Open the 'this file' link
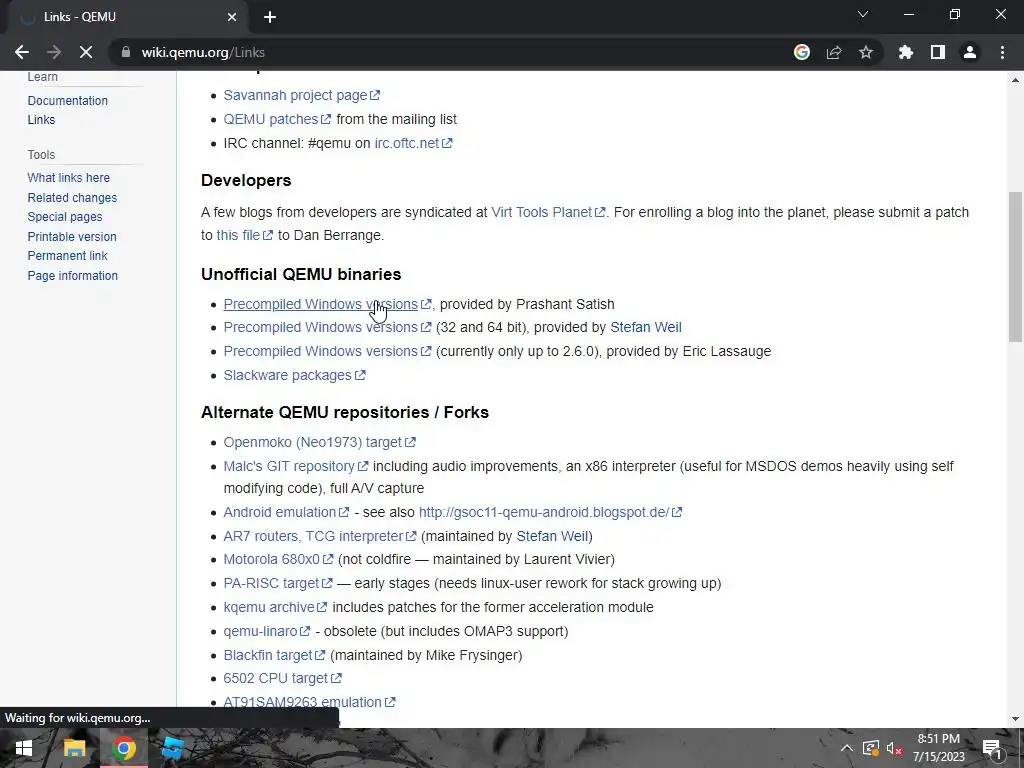The width and height of the screenshot is (1024, 768). (x=244, y=235)
